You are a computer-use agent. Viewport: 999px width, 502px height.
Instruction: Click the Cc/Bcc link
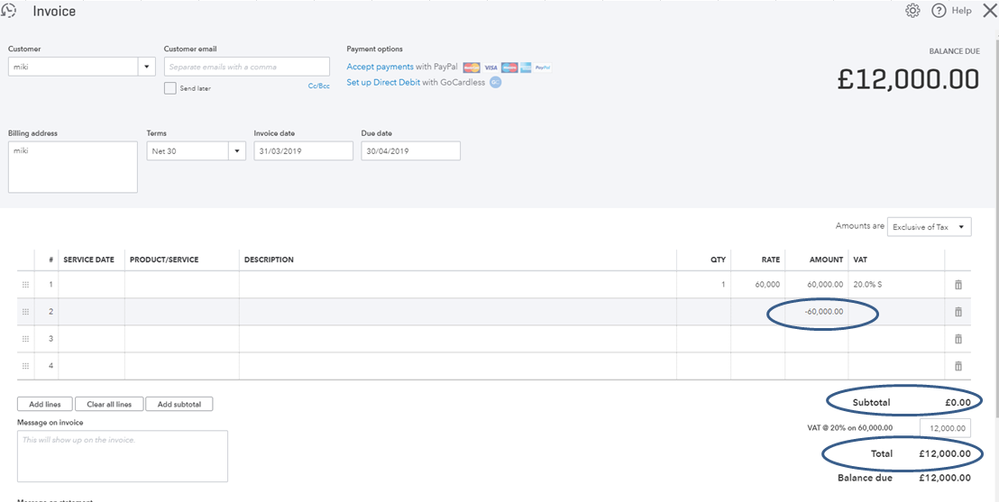coord(319,87)
